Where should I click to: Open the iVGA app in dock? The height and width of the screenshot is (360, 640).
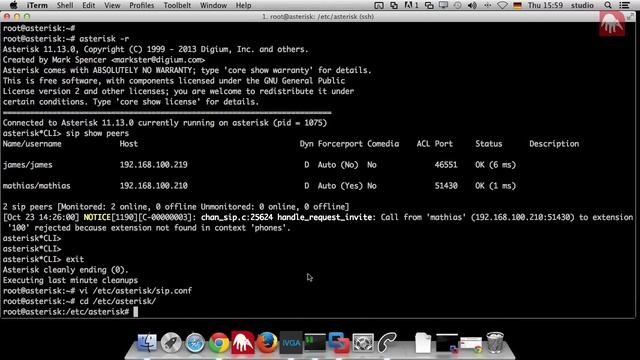click(291, 342)
